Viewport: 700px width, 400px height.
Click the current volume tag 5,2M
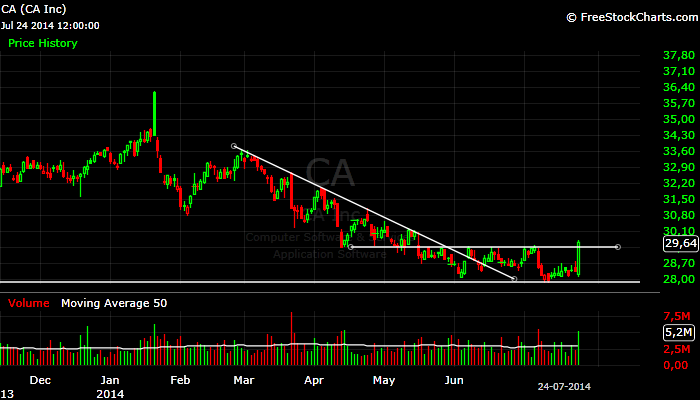pos(679,332)
